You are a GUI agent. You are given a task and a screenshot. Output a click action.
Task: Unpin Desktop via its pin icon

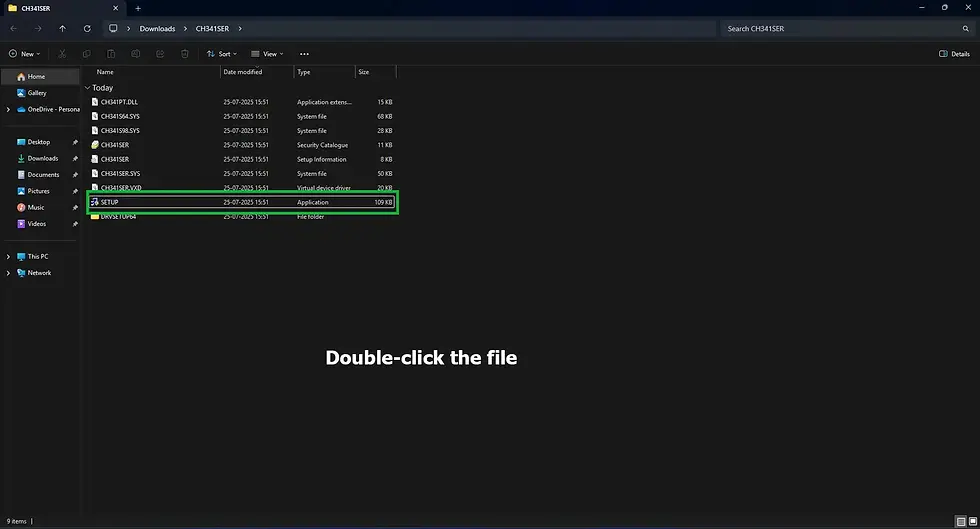click(75, 142)
